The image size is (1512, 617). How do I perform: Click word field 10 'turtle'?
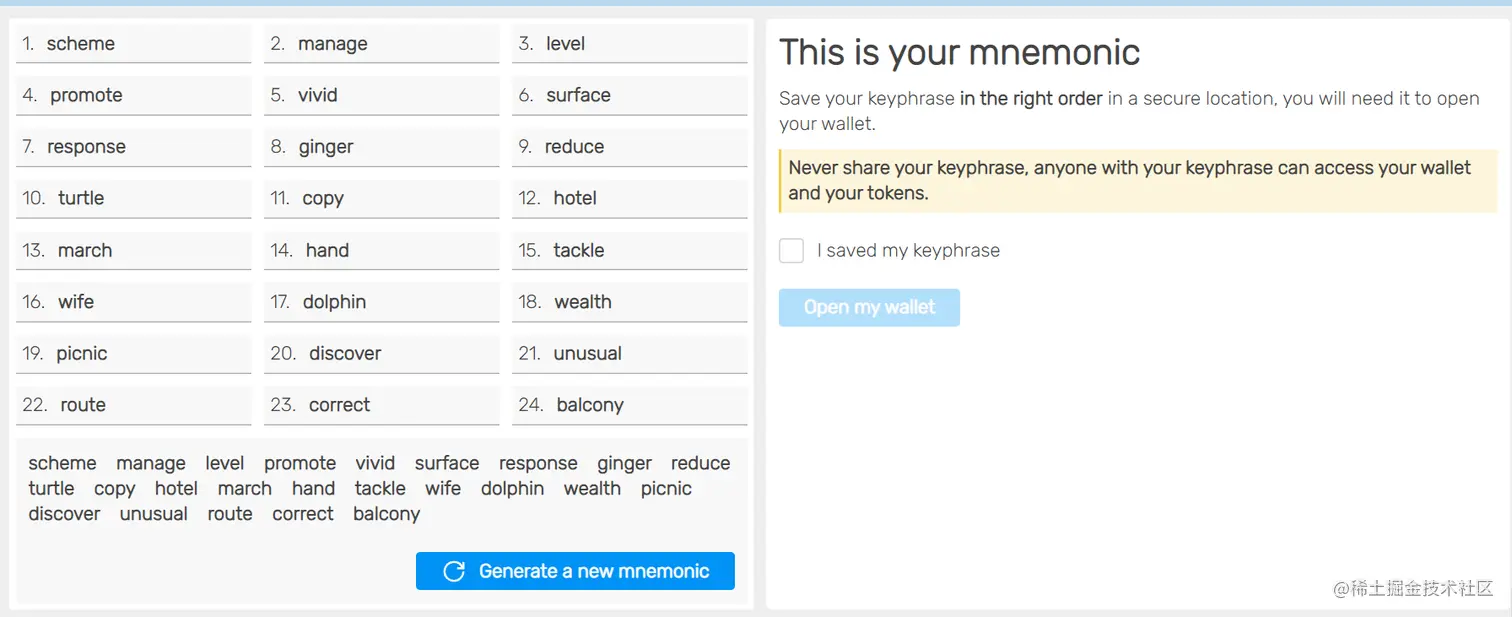coord(133,199)
